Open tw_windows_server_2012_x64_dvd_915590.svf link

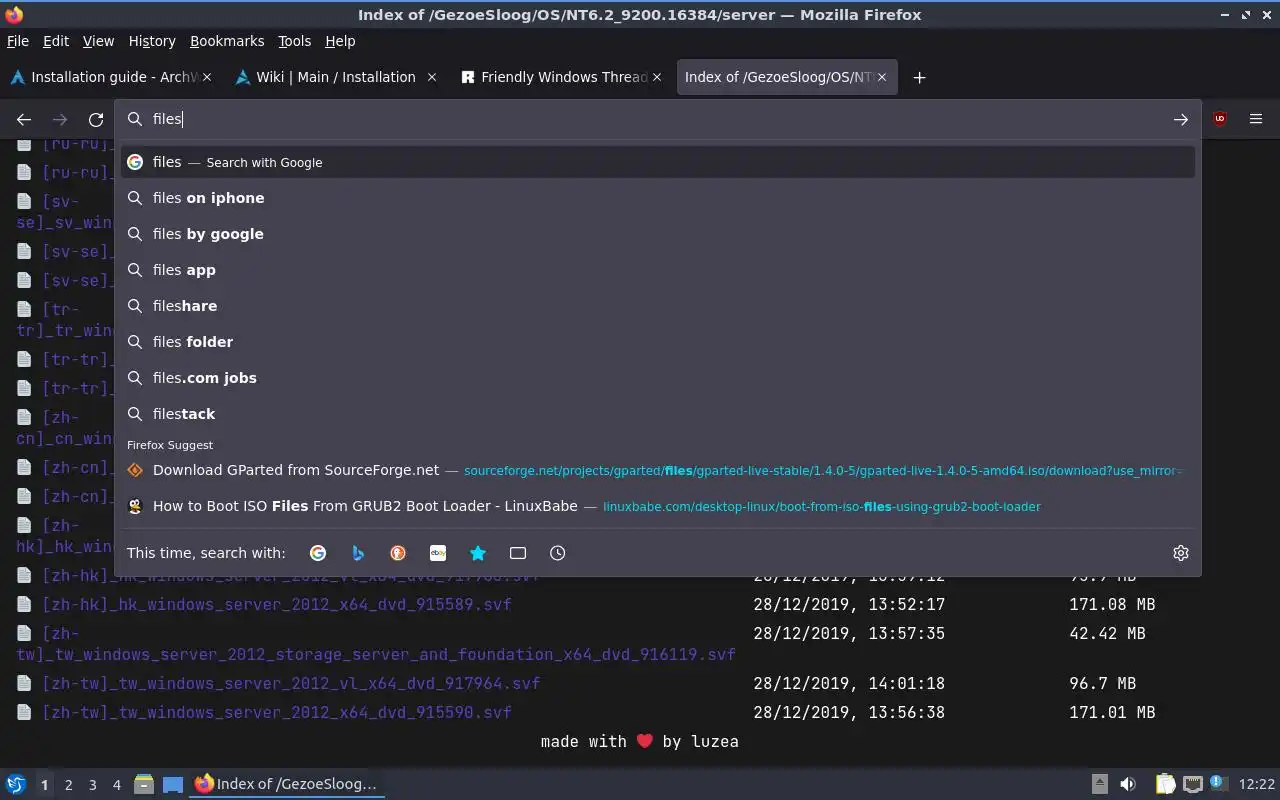coord(276,712)
